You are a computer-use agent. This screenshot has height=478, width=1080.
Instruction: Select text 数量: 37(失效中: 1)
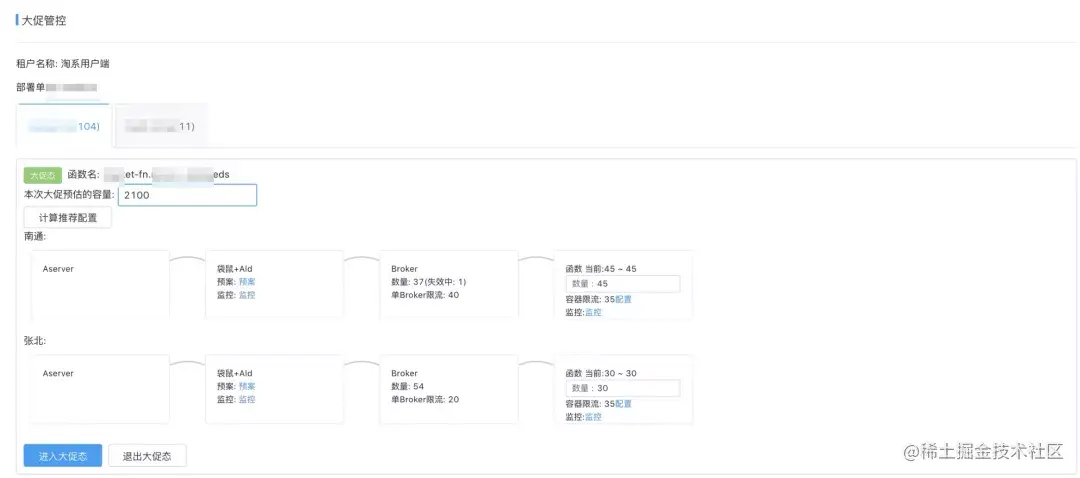click(429, 282)
